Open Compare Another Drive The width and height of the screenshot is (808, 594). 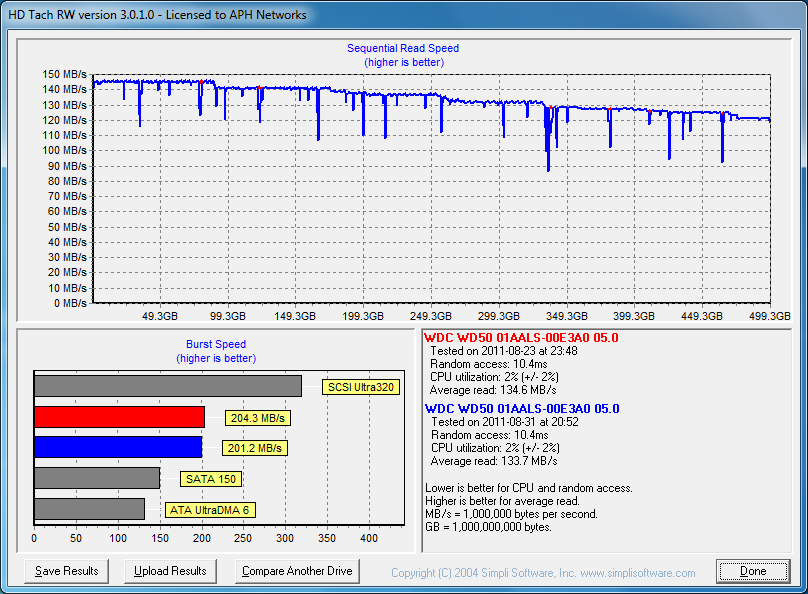(297, 571)
